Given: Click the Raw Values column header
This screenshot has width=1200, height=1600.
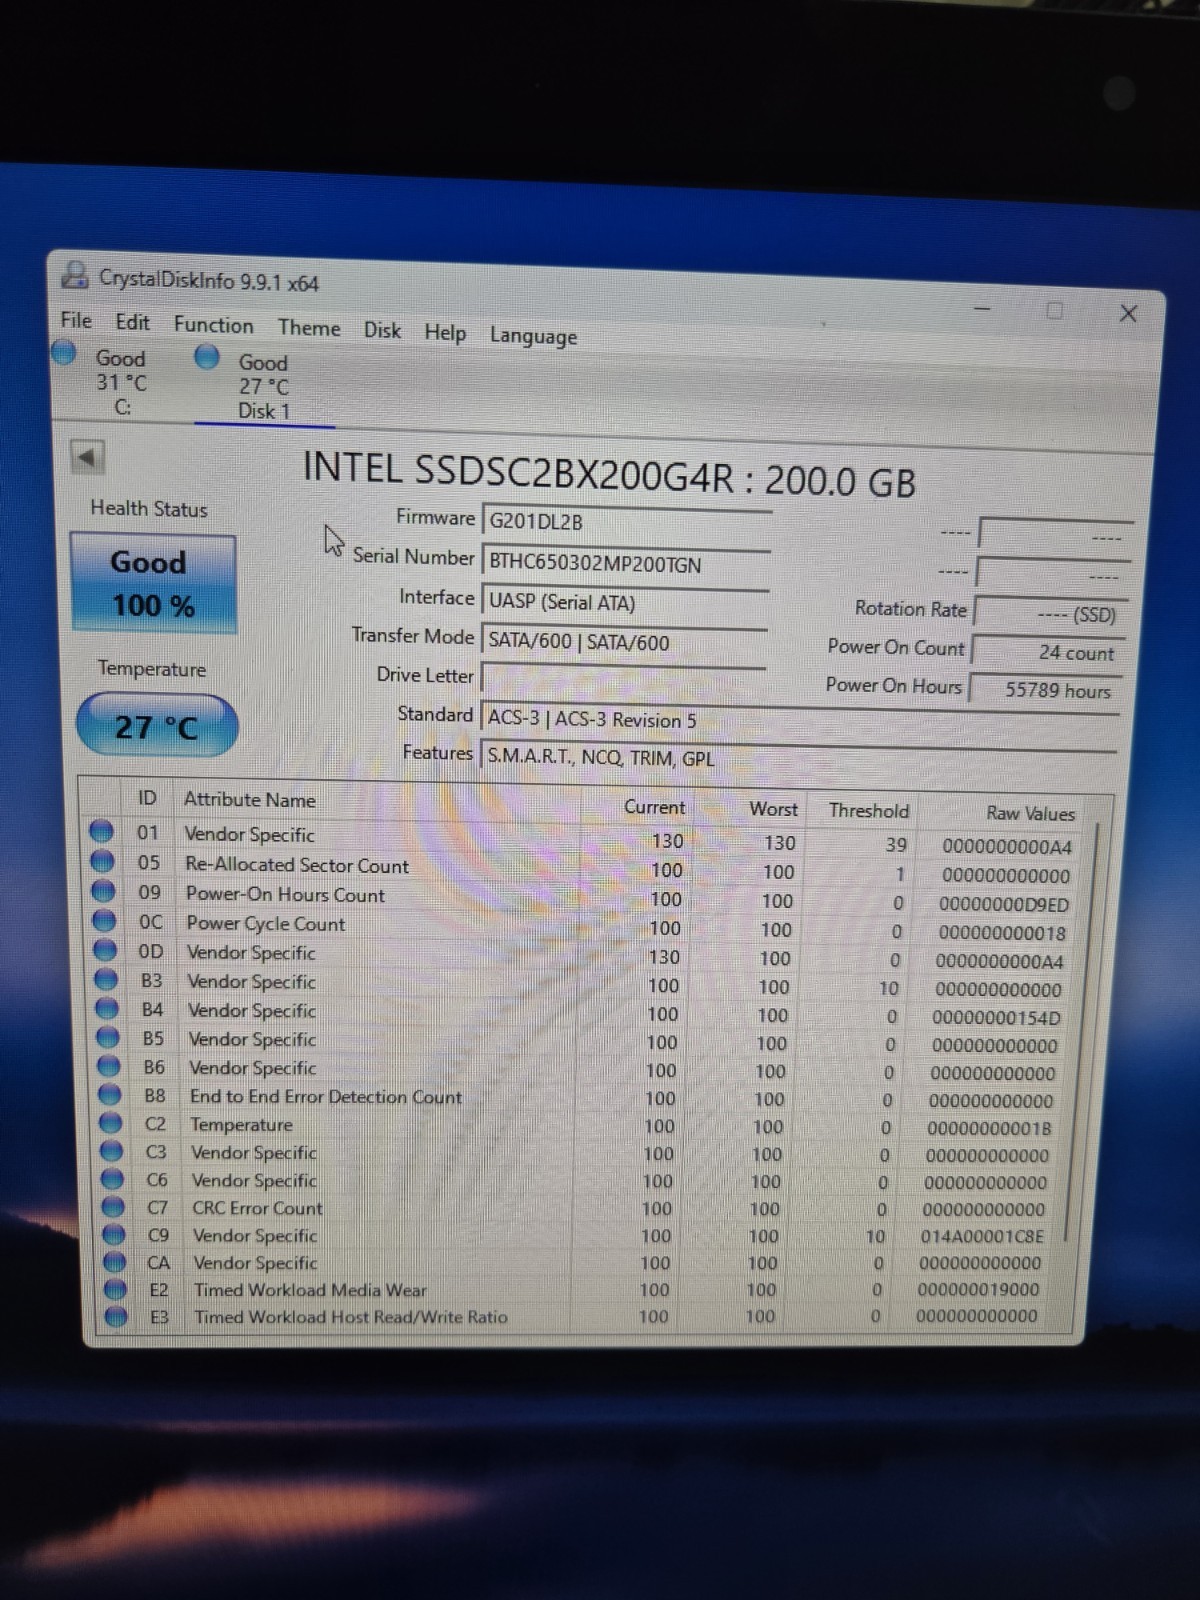Looking at the screenshot, I should point(1030,814).
